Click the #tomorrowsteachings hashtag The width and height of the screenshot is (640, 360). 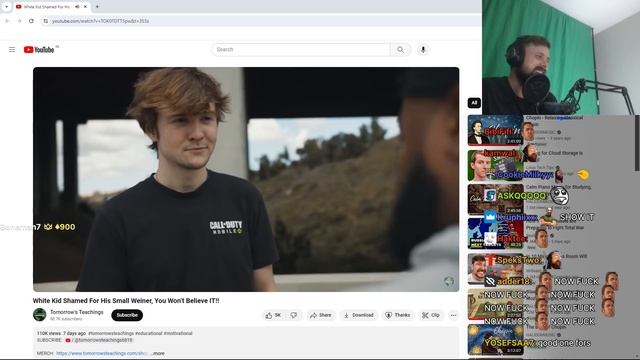[111, 333]
